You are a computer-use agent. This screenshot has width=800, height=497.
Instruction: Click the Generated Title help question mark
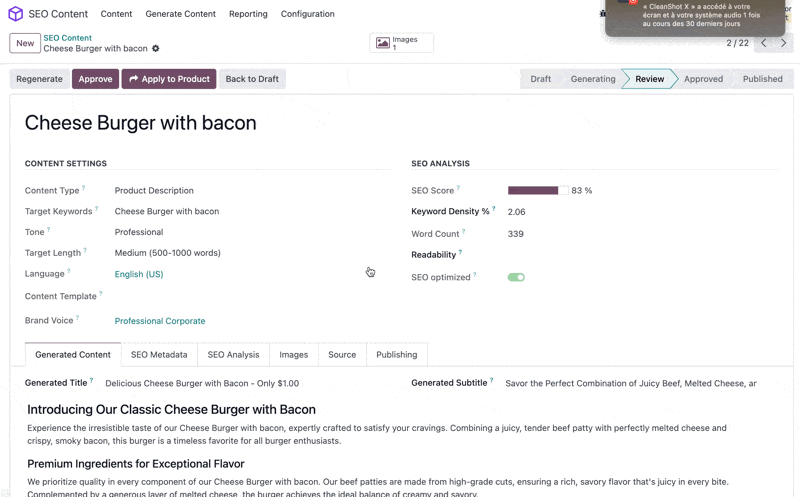(x=91, y=381)
